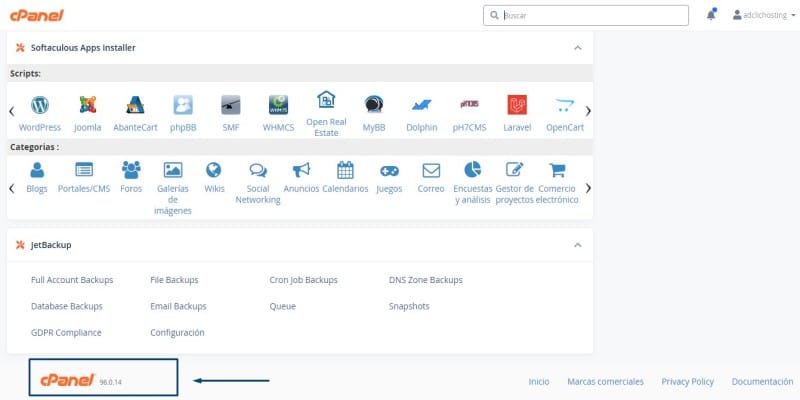Image resolution: width=800 pixels, height=400 pixels.
Task: Go to Inicio footer link
Action: pyautogui.click(x=539, y=382)
